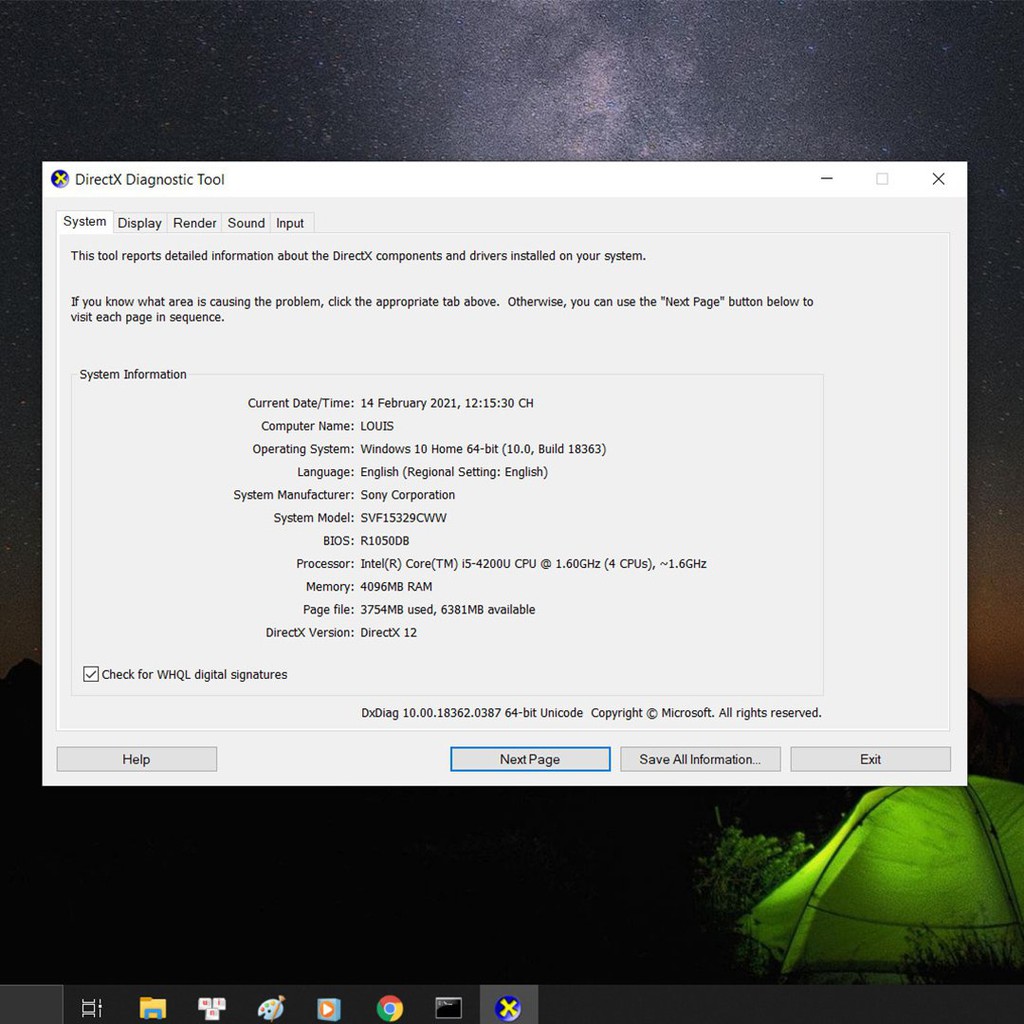Click the 'System Information' group label
The image size is (1024, 1024).
(x=133, y=374)
